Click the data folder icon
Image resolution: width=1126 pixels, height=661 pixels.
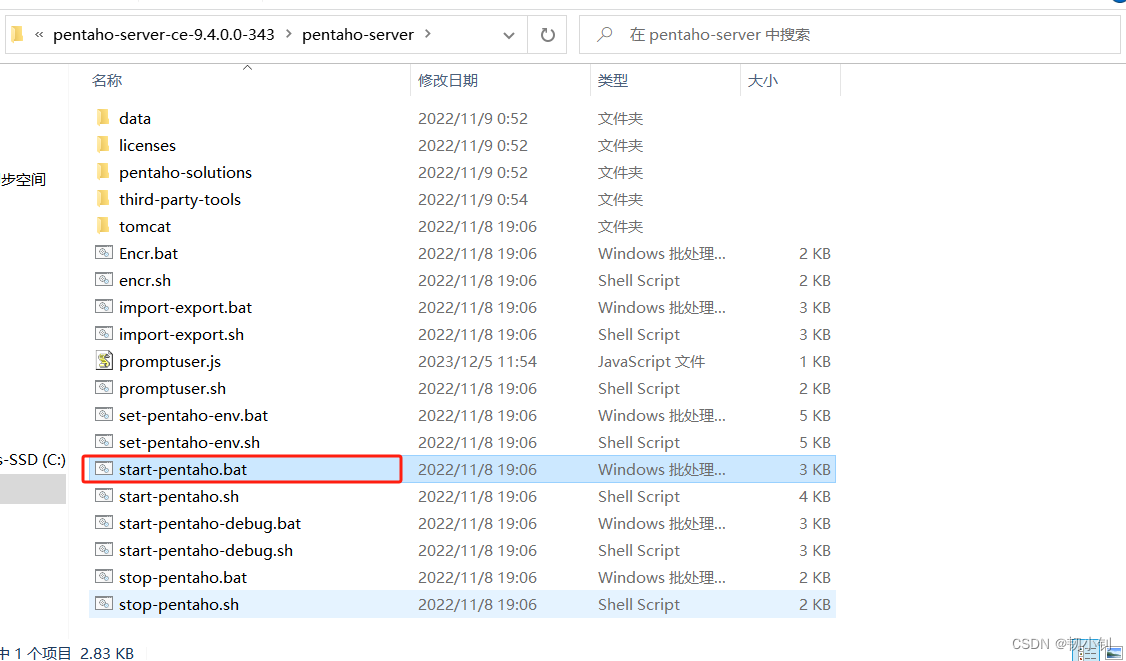103,118
